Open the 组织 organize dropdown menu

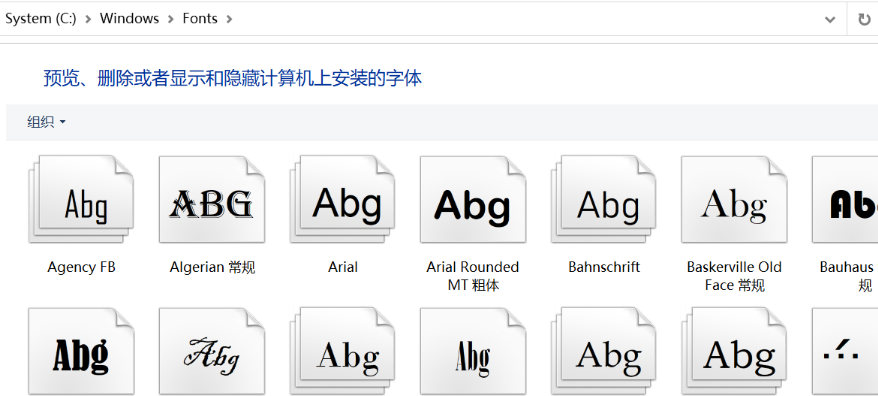[46, 122]
